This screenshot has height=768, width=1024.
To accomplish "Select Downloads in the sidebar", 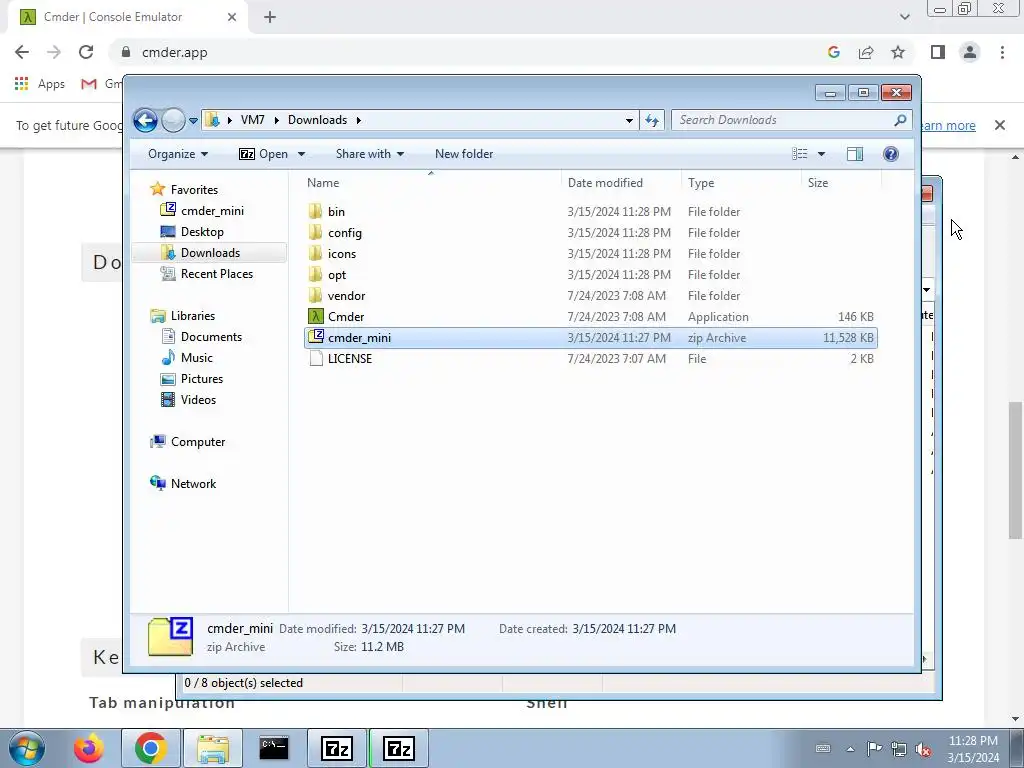I will 209,253.
